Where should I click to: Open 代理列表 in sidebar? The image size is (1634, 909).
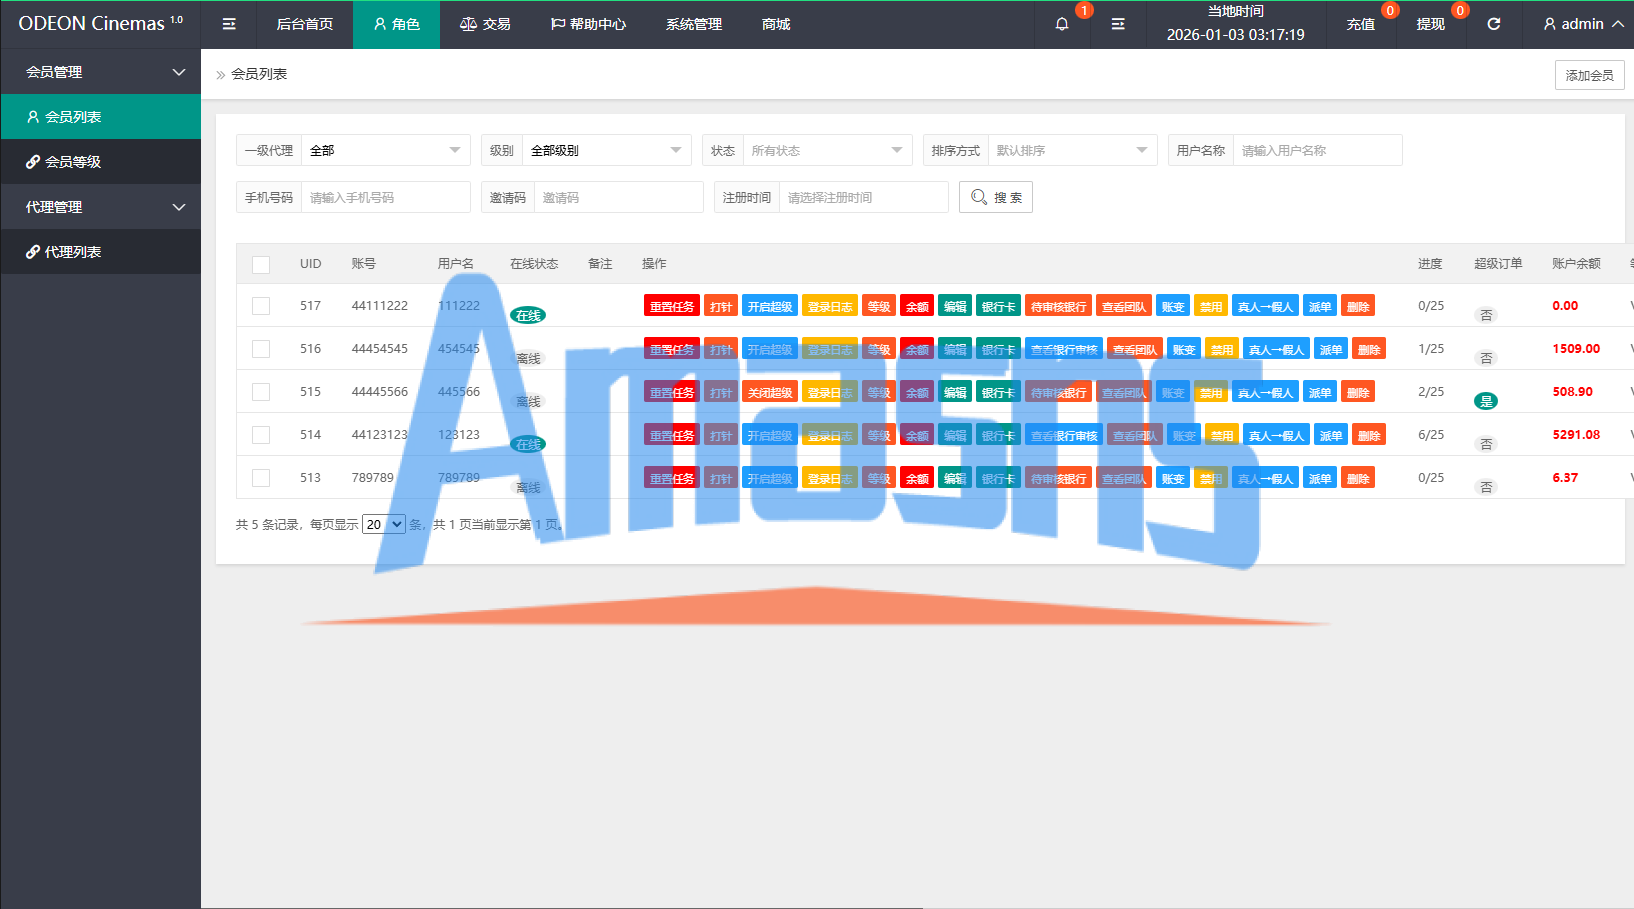coord(100,252)
